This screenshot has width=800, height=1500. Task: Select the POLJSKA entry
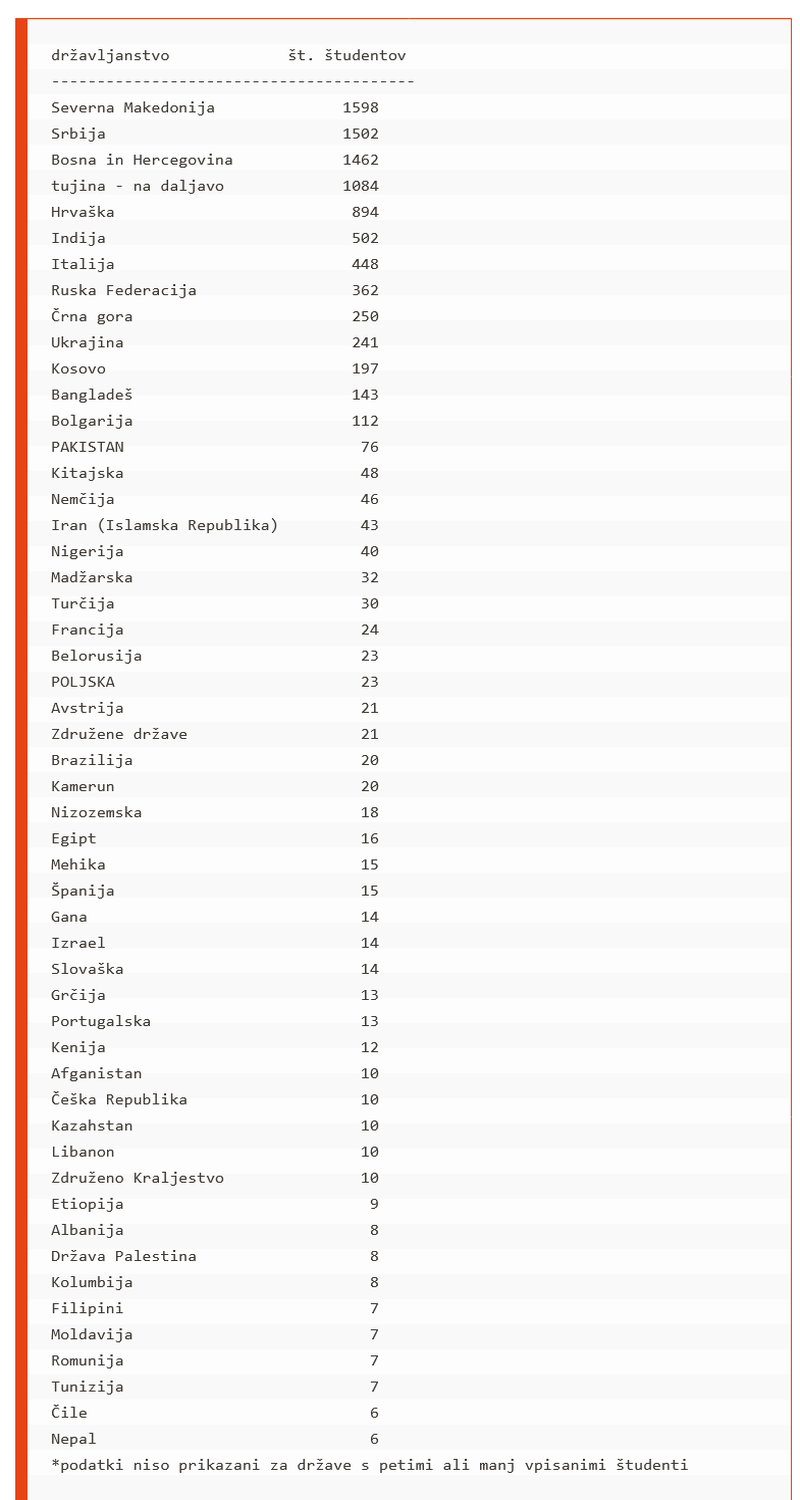click(83, 682)
